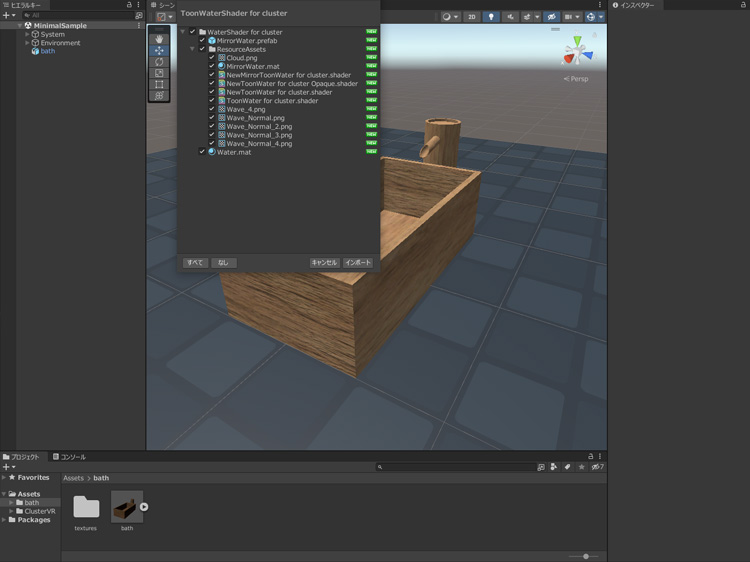Image resolution: width=750 pixels, height=562 pixels.
Task: Uncheck Water.mat import checkbox
Action: (x=202, y=152)
